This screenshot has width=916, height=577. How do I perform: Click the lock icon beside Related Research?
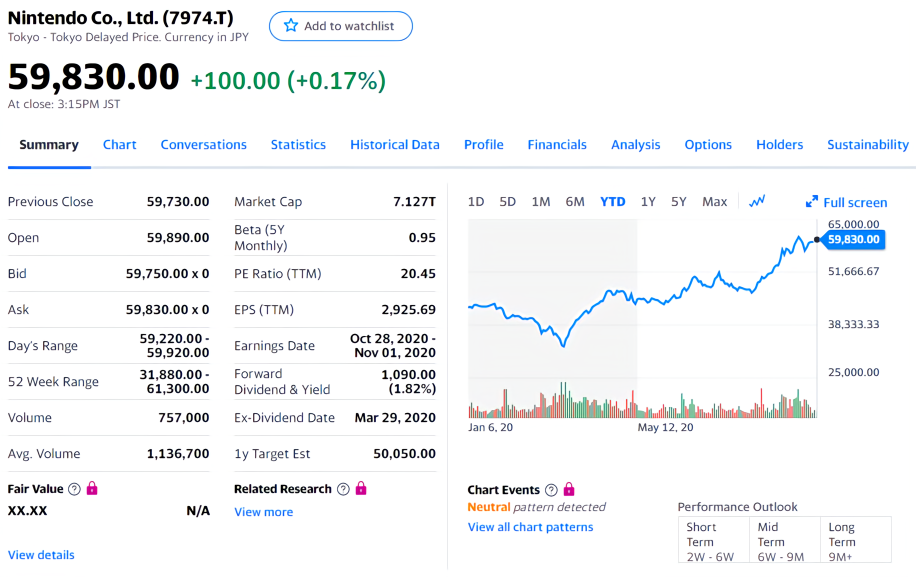click(x=361, y=488)
